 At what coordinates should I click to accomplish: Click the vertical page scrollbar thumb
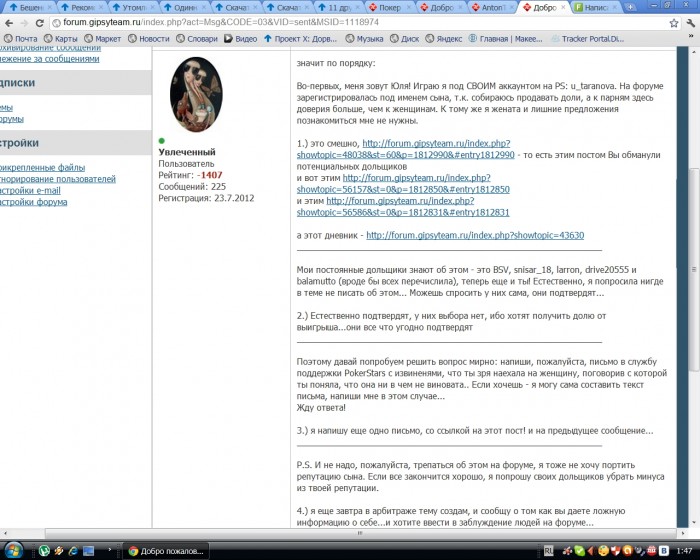point(694,269)
